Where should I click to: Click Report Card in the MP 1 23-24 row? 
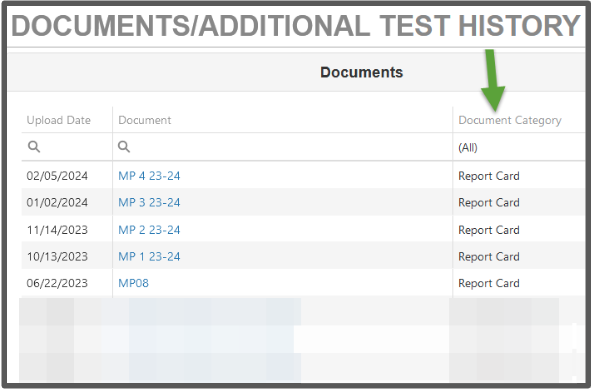pos(489,257)
